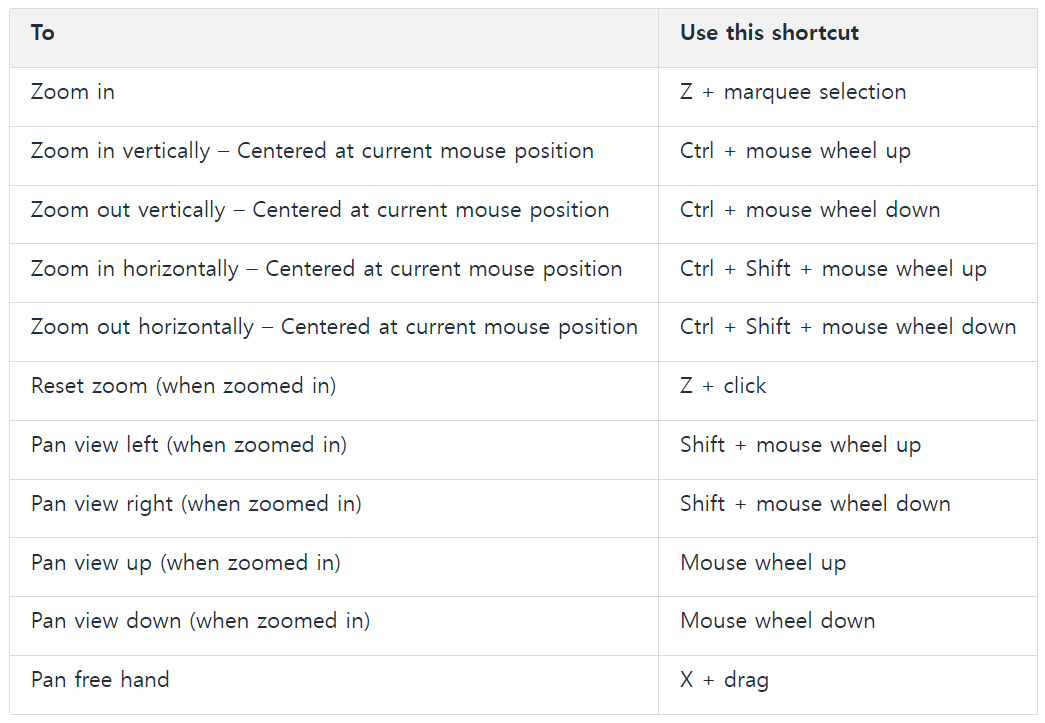This screenshot has width=1045, height=723.
Task: Click the 'Zoom in' row label
Action: click(73, 92)
